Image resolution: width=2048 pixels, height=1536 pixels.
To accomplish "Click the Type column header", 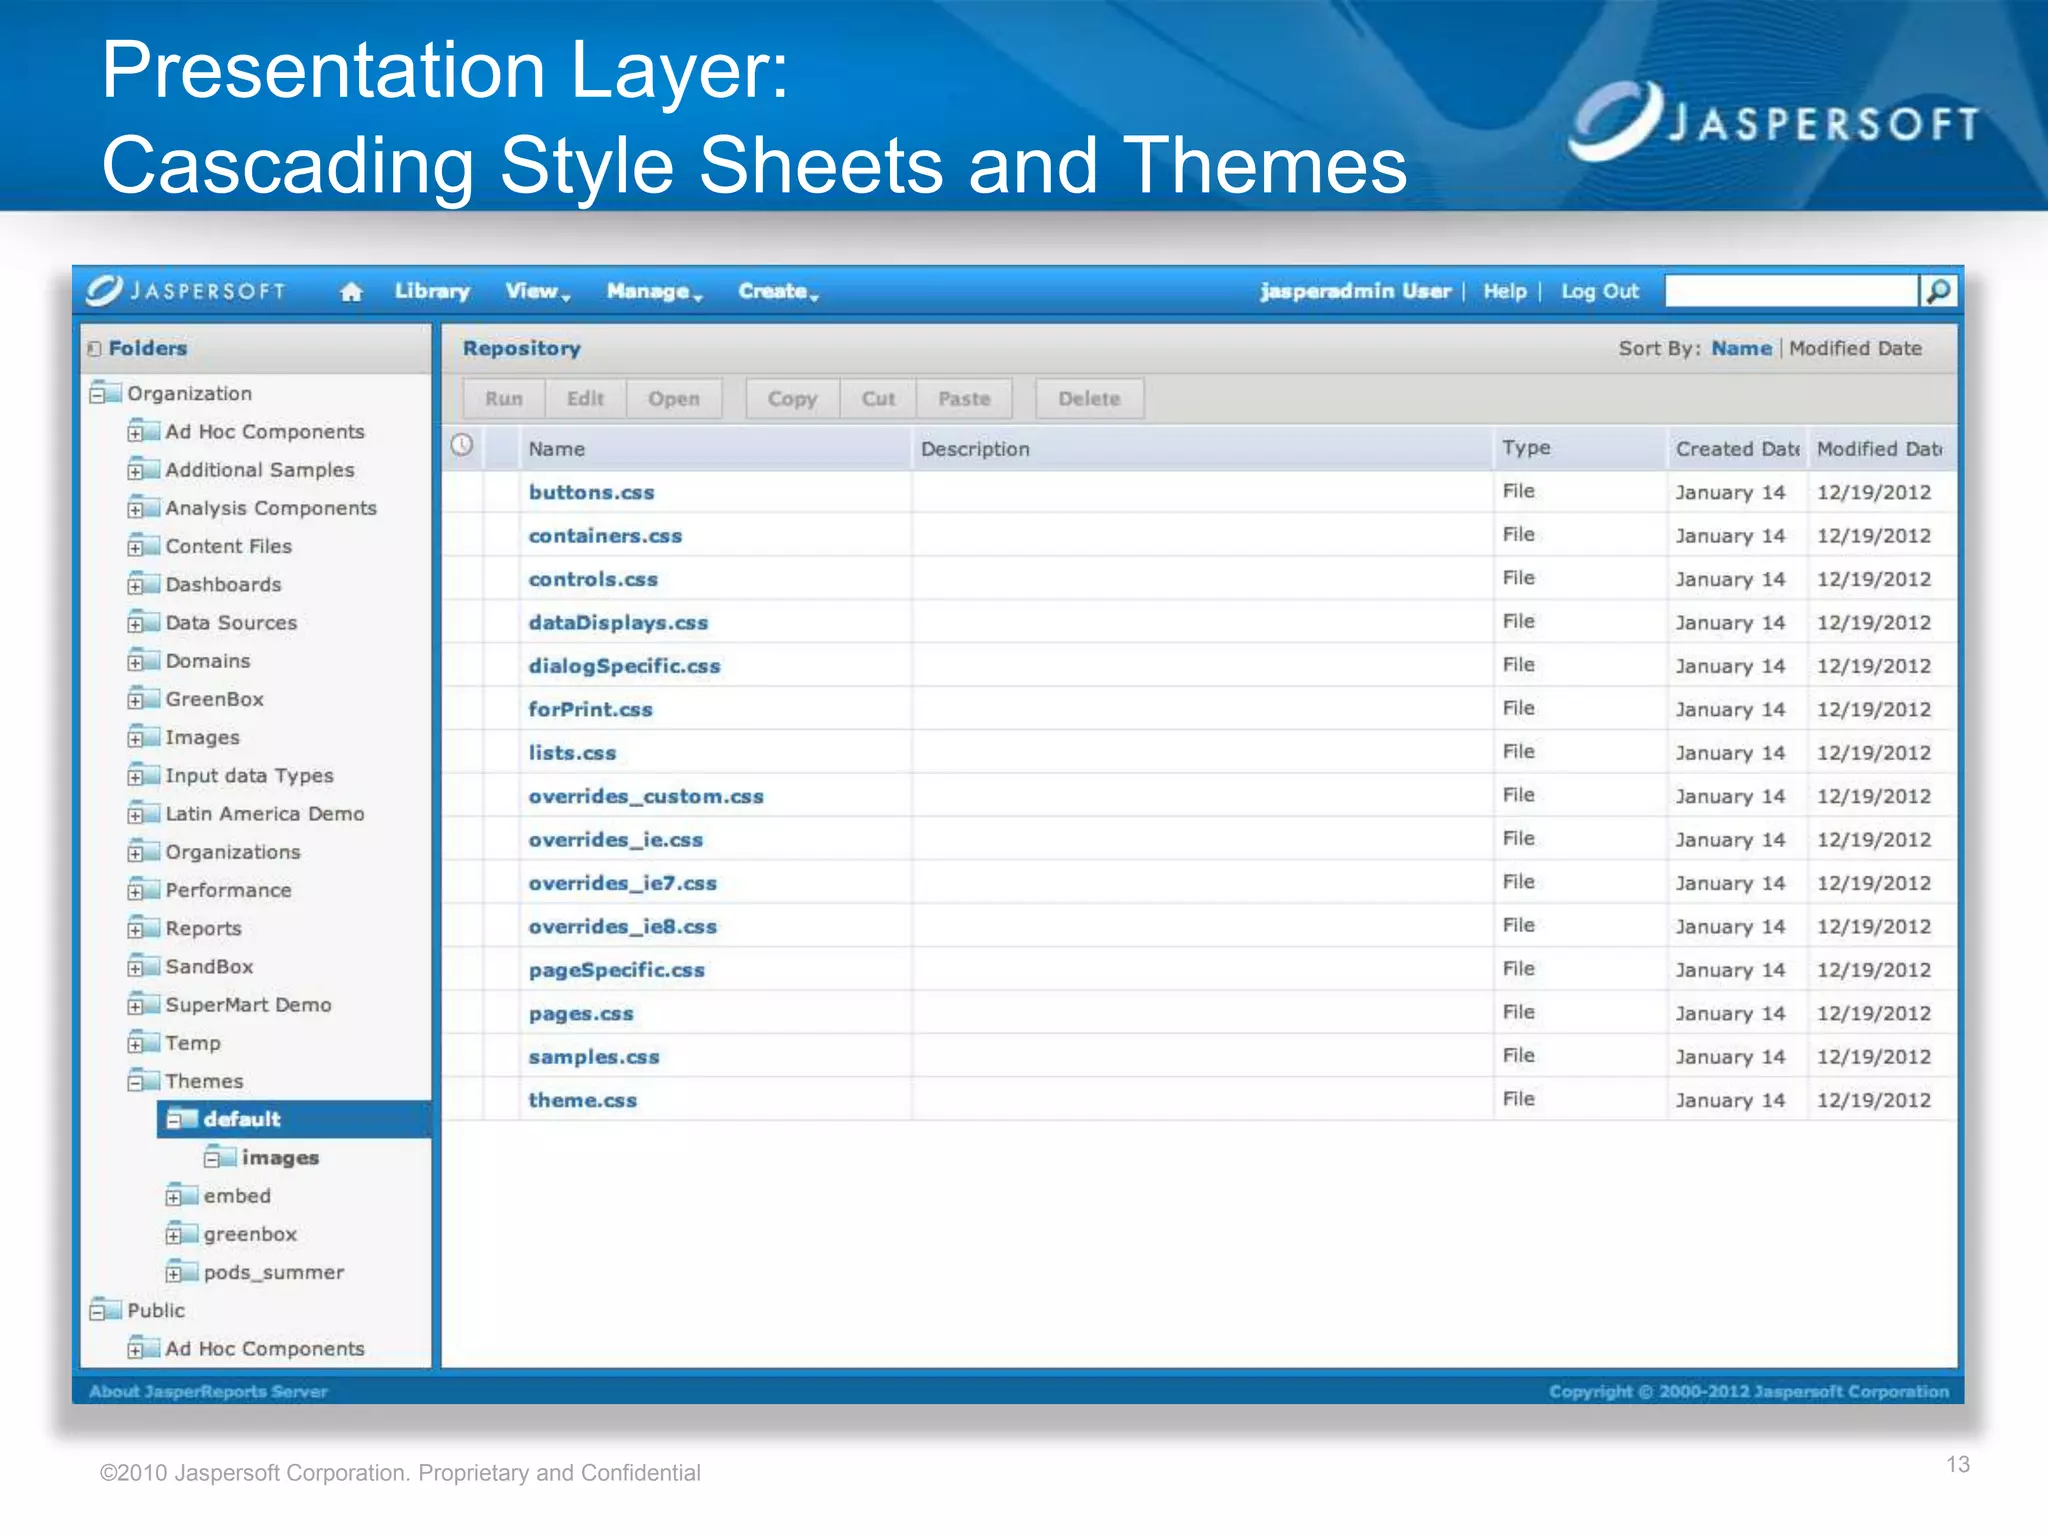I will 1526,447.
